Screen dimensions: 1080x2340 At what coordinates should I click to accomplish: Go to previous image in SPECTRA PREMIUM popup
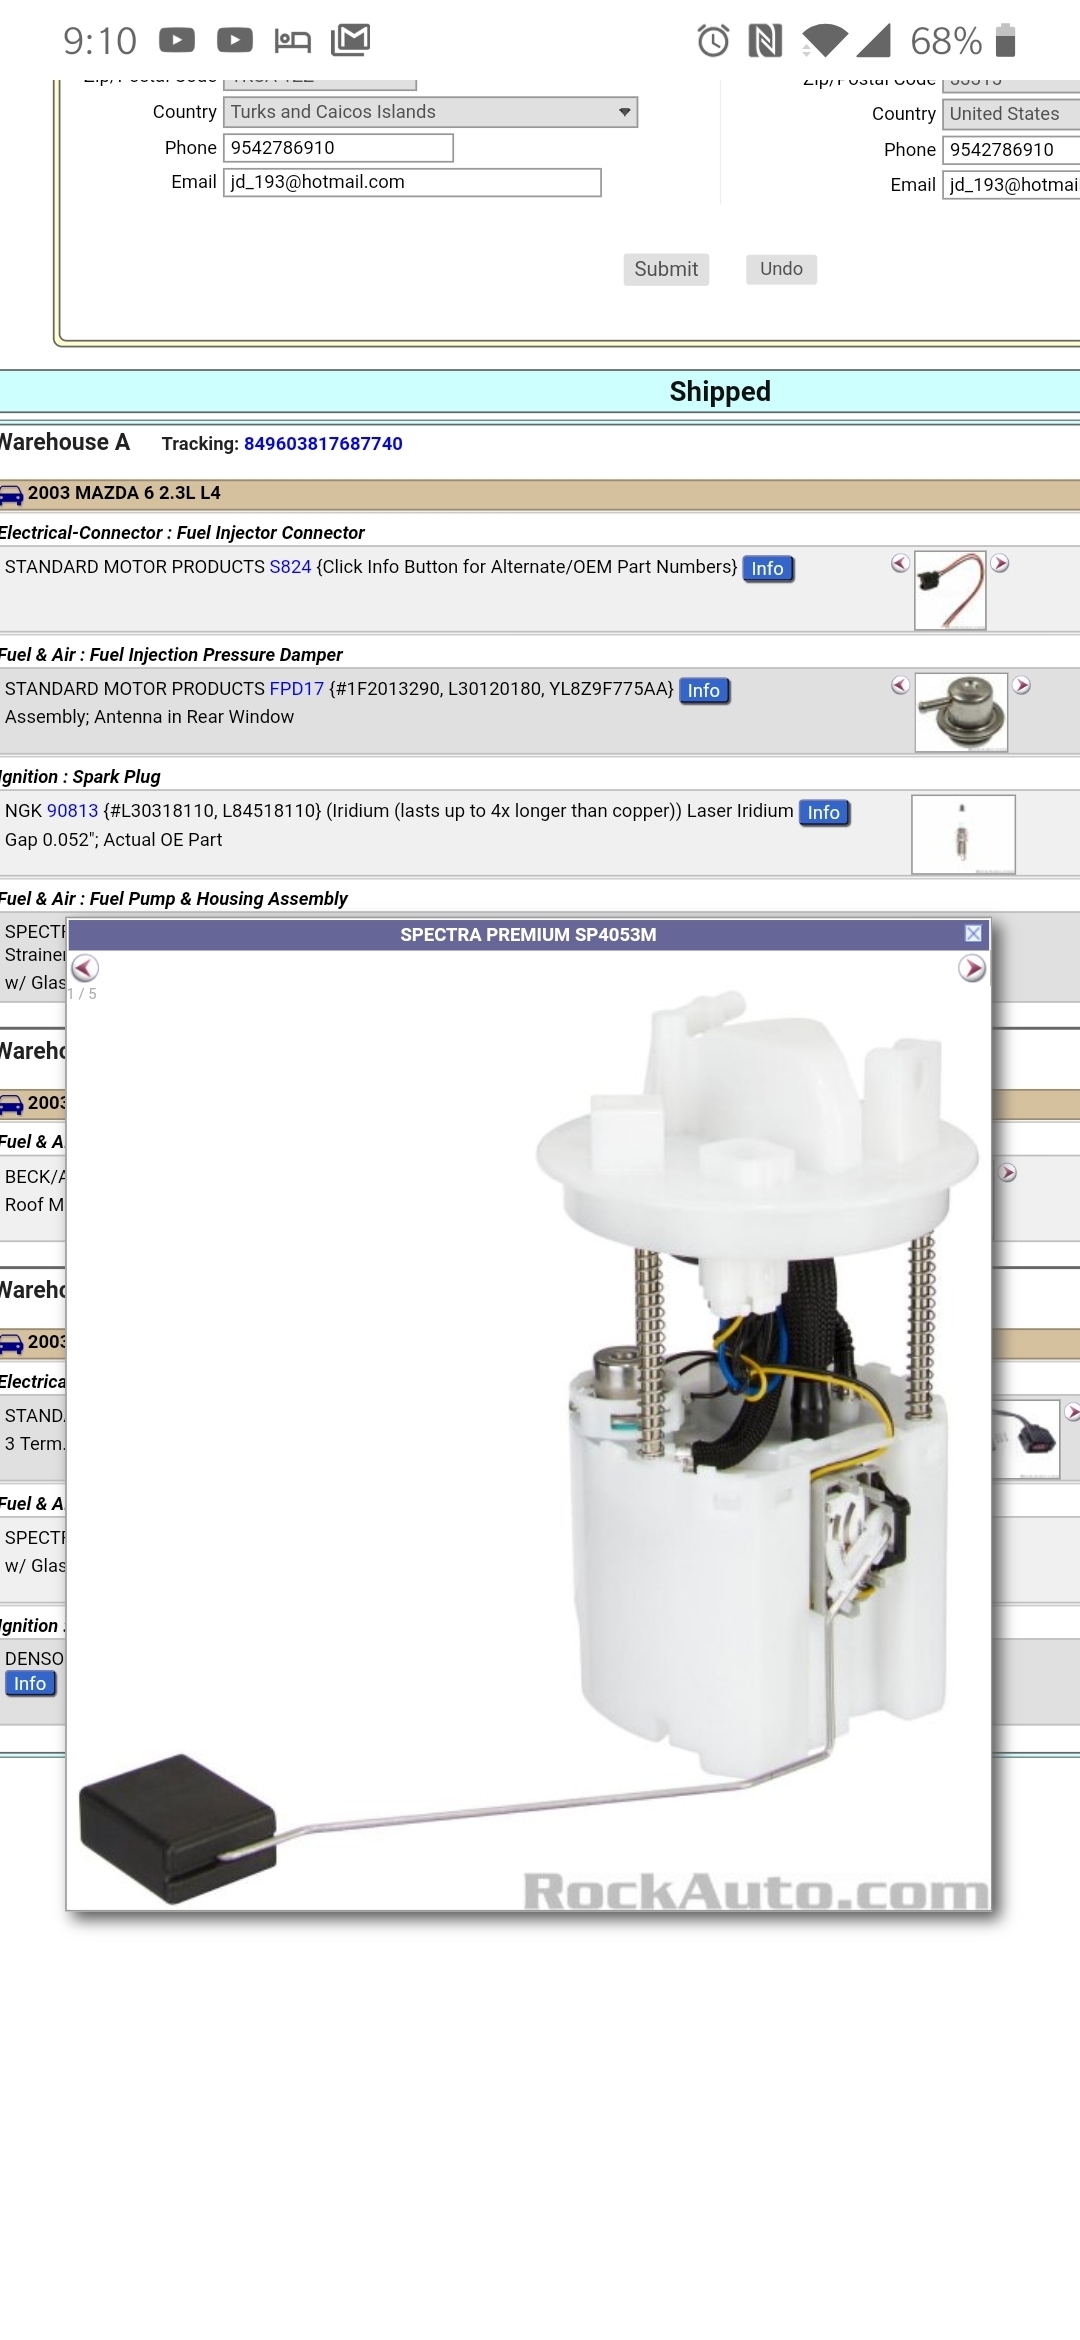tap(85, 968)
